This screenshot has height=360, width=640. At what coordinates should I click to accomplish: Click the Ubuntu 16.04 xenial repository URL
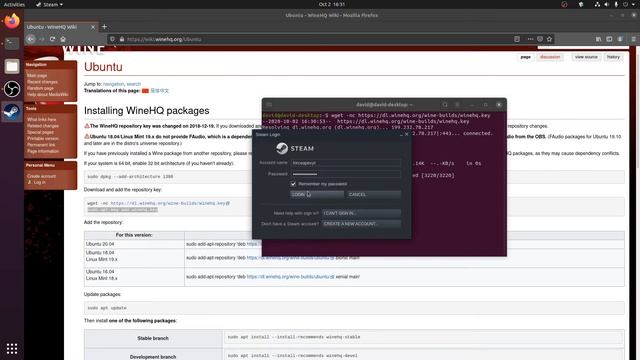(291, 277)
